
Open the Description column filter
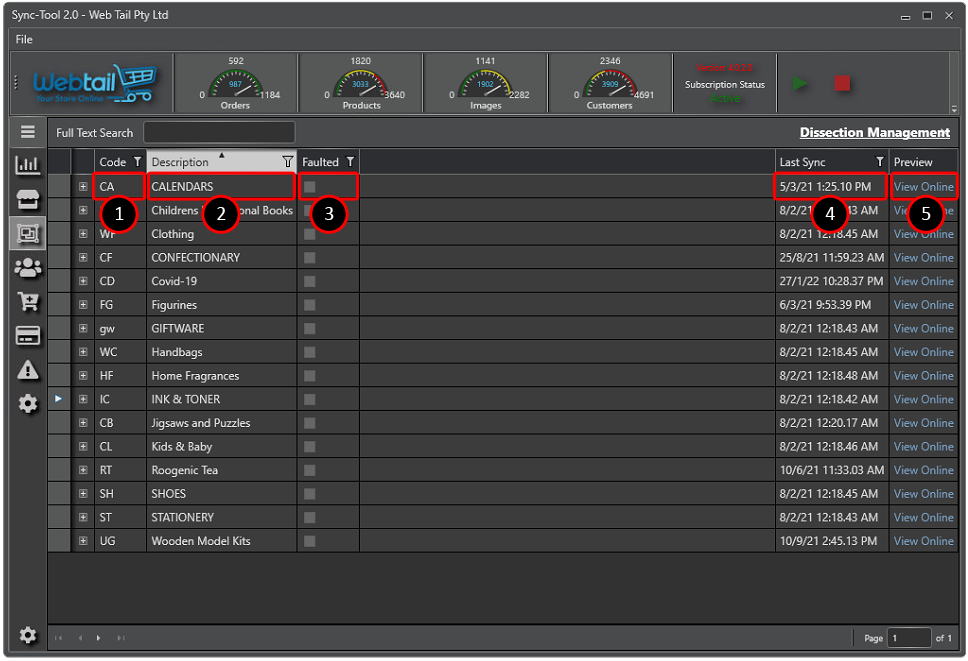point(287,162)
